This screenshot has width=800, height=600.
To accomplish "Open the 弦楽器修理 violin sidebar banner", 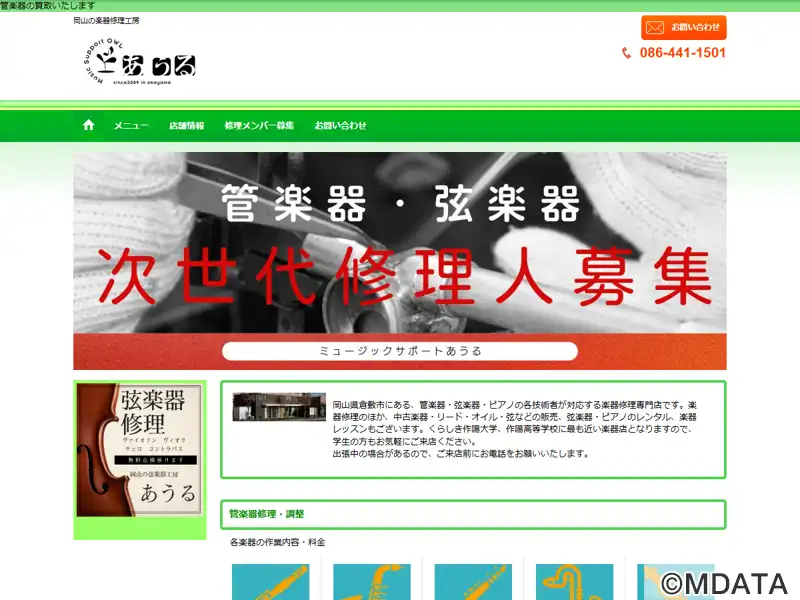I will pyautogui.click(x=140, y=450).
